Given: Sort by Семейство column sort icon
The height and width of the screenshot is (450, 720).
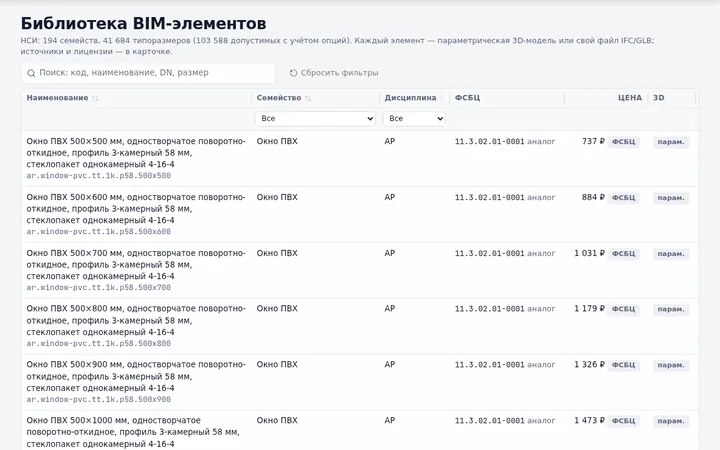Looking at the screenshot, I should (x=308, y=98).
